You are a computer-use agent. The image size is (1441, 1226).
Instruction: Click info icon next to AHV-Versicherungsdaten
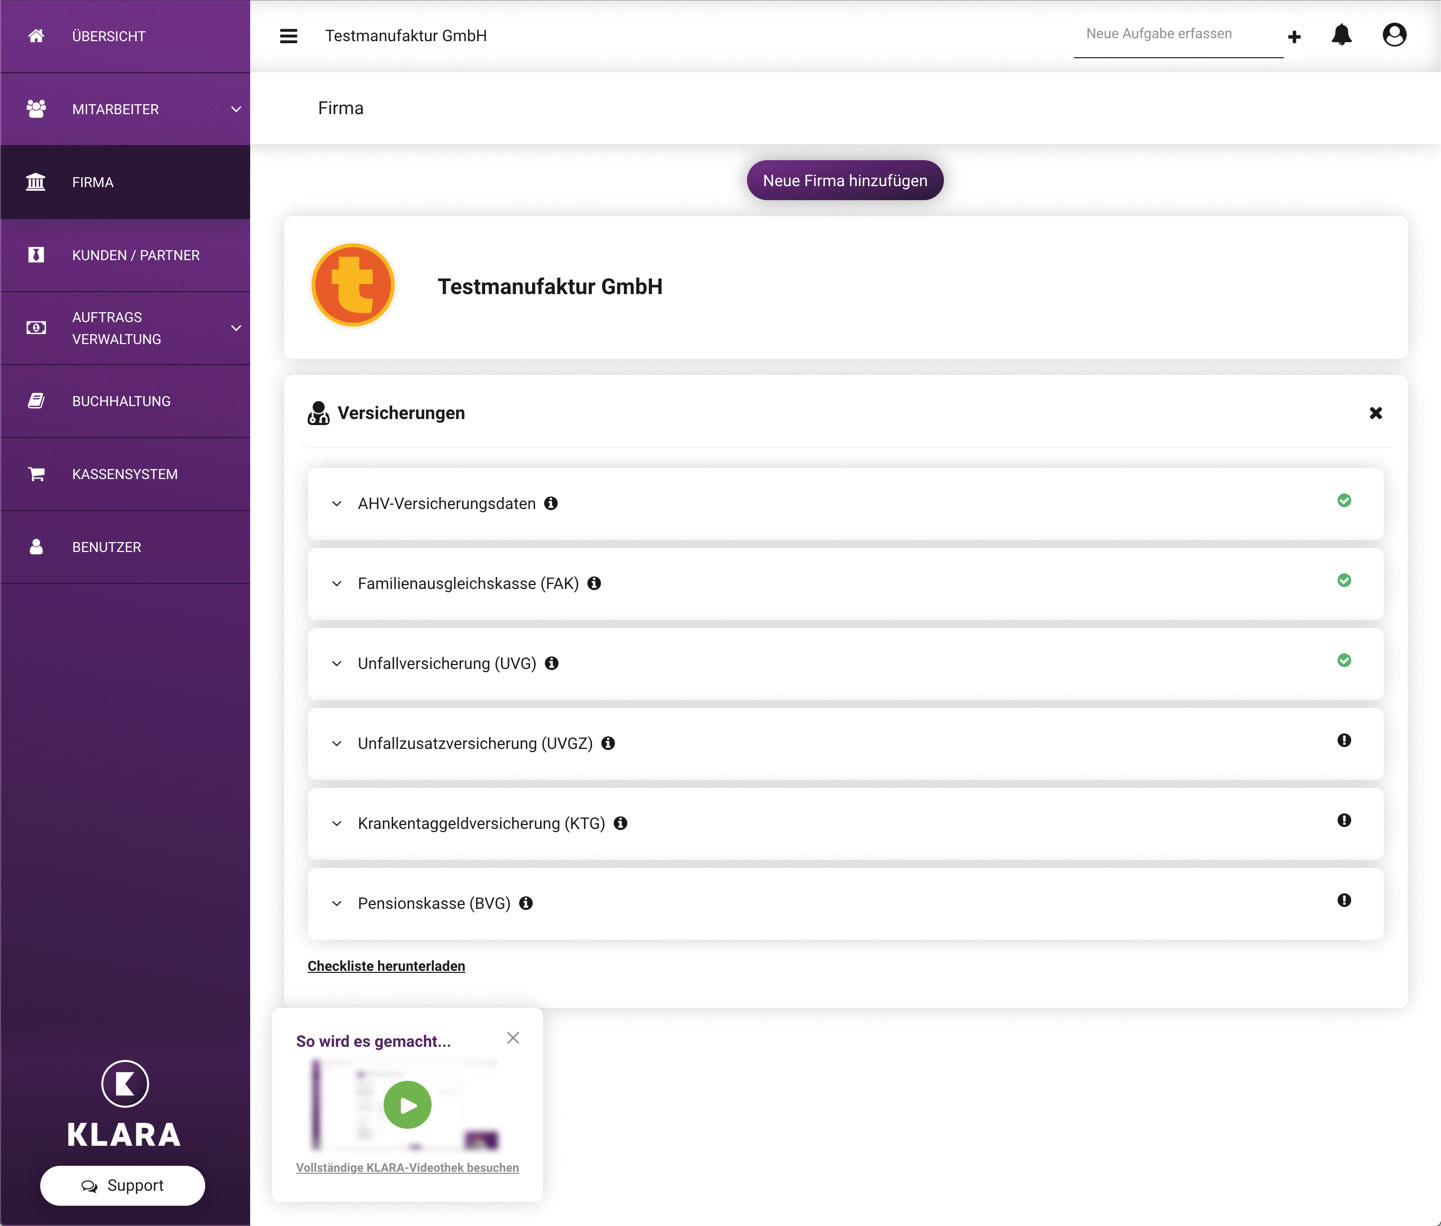pyautogui.click(x=551, y=503)
